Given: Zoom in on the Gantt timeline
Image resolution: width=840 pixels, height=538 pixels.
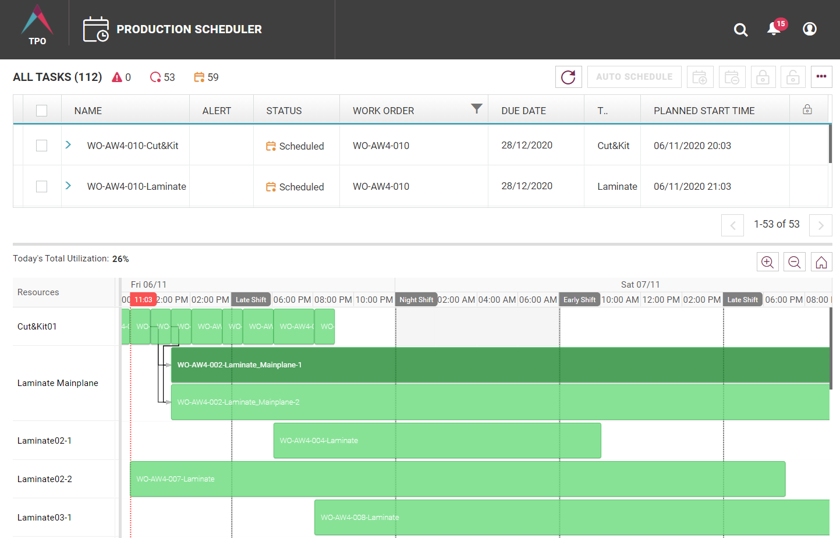Looking at the screenshot, I should pyautogui.click(x=768, y=262).
